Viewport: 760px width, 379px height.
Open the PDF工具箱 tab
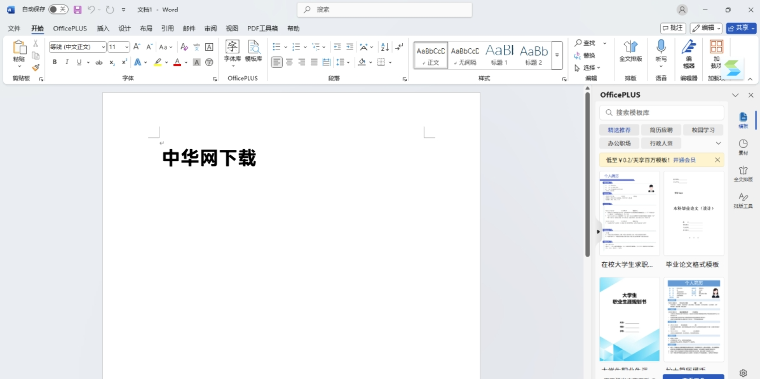point(262,28)
